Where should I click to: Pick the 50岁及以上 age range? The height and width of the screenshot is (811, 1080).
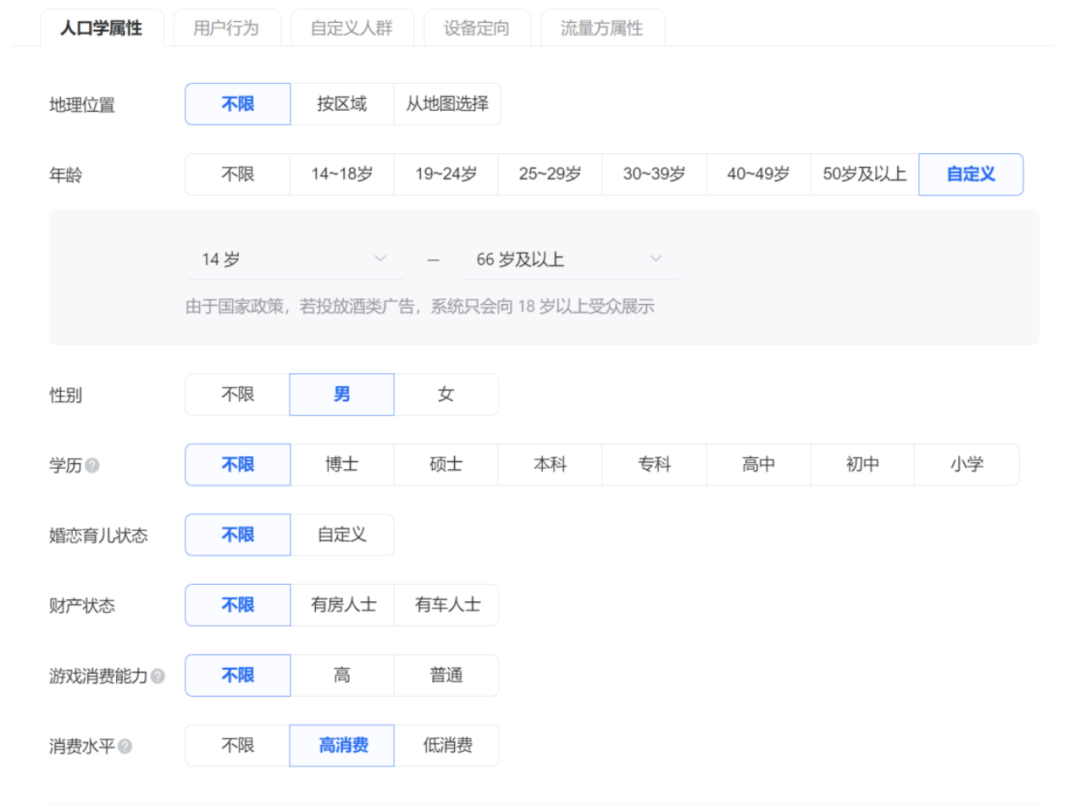[x=864, y=174]
